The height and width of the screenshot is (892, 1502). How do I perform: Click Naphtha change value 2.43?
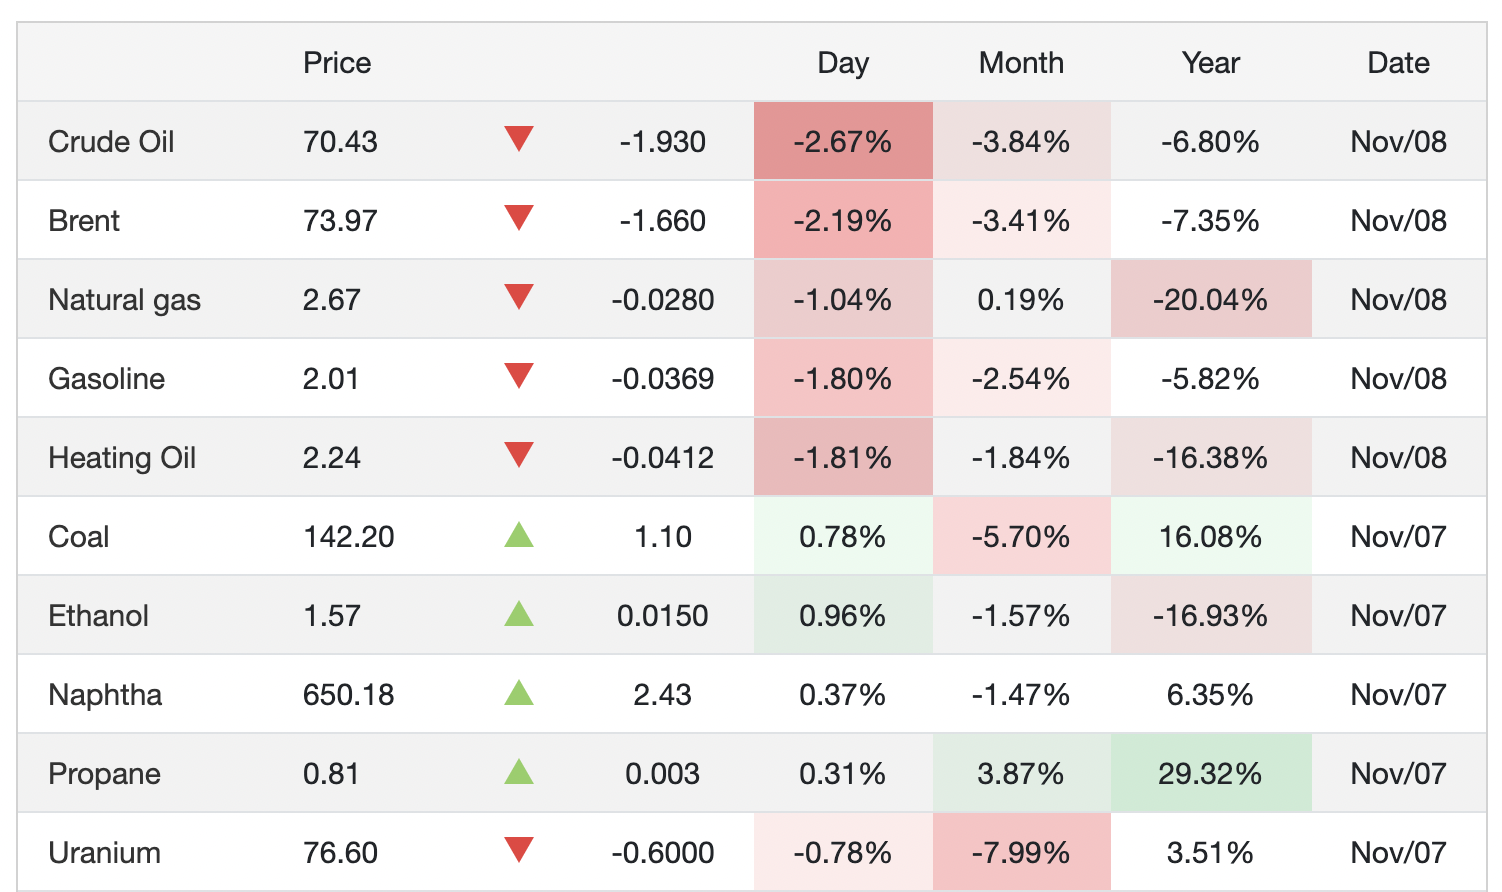(663, 695)
